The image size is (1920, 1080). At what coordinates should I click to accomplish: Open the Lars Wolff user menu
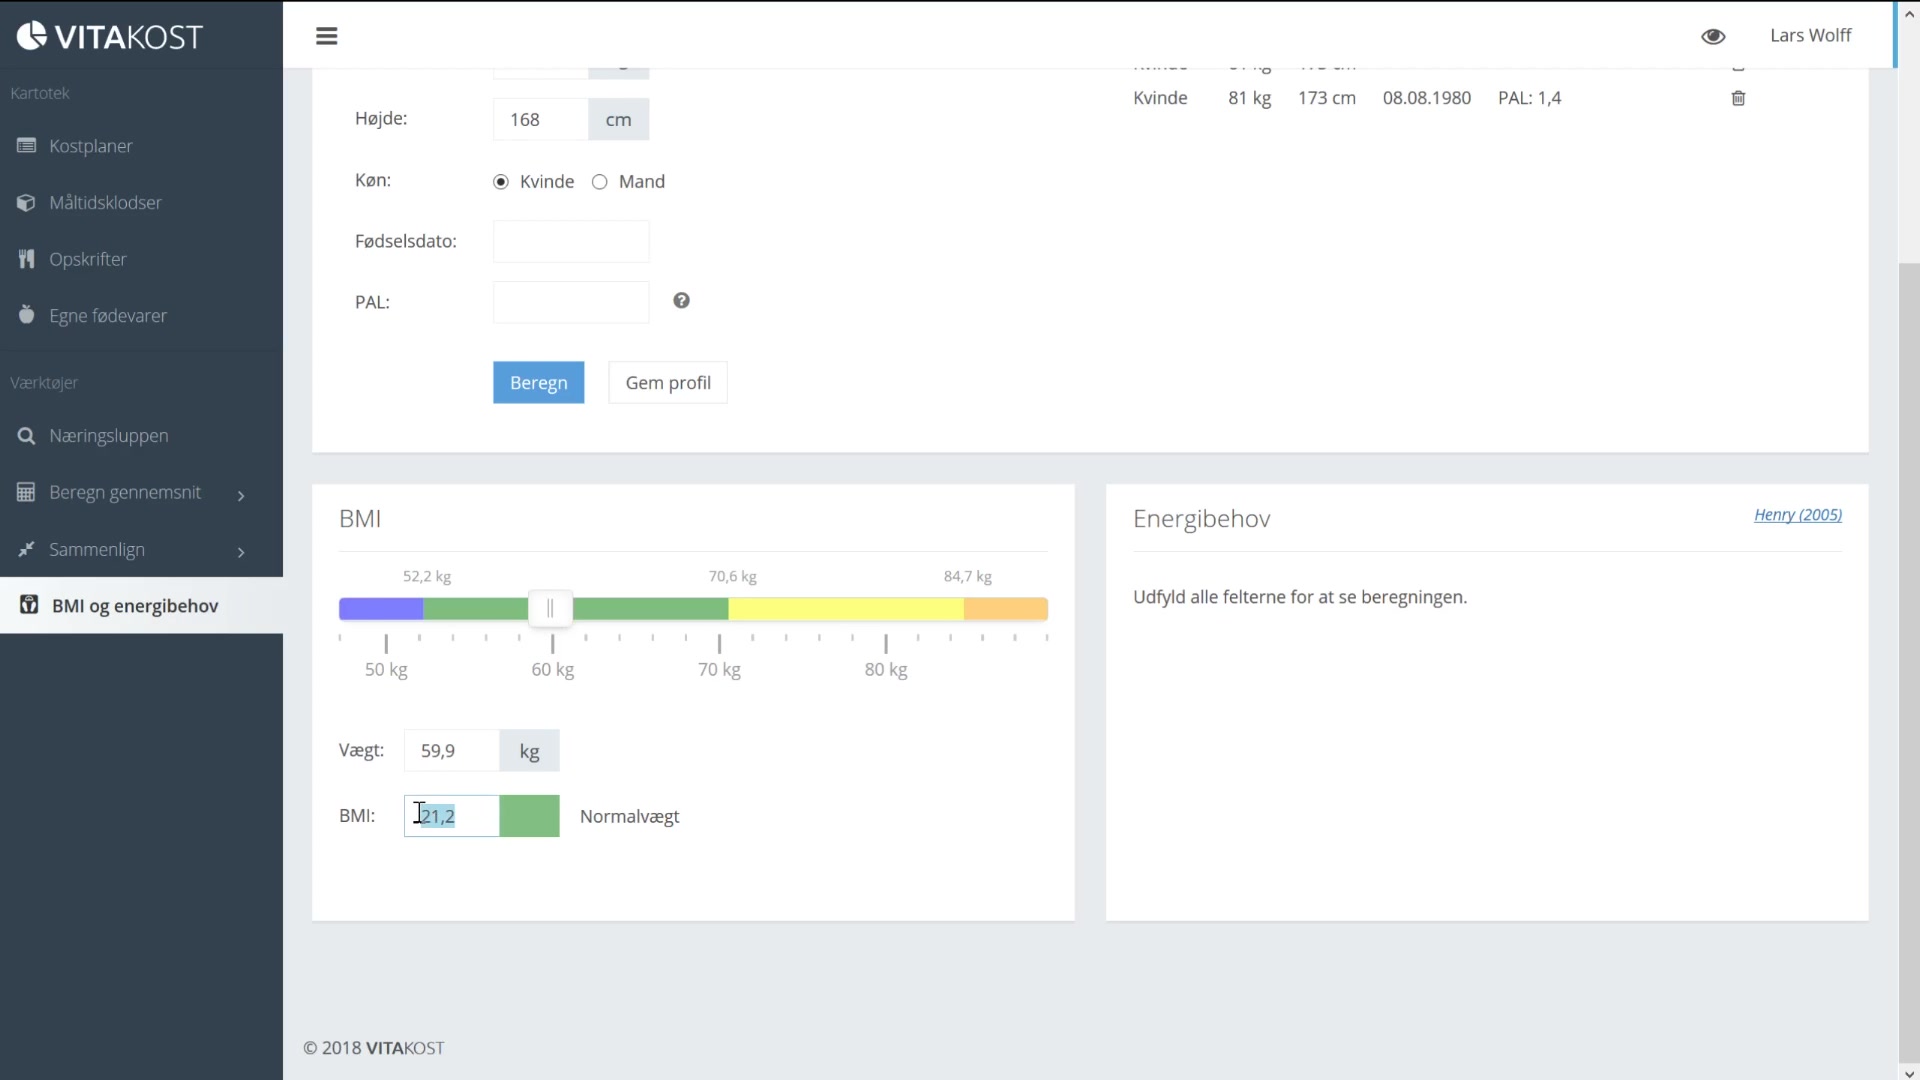(1810, 36)
